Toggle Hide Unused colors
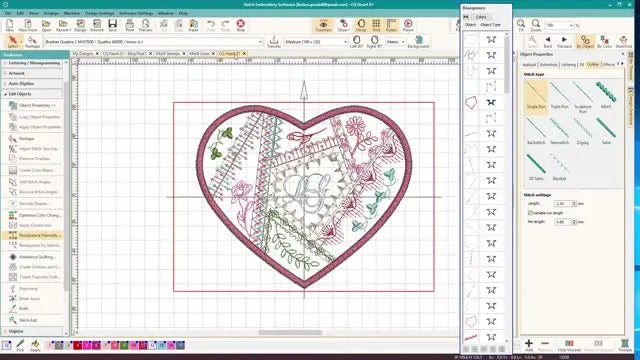This screenshot has width=640, height=360. point(569,345)
